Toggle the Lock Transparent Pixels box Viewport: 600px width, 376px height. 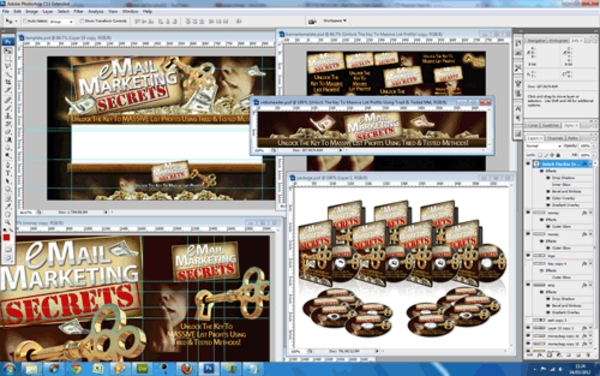540,155
